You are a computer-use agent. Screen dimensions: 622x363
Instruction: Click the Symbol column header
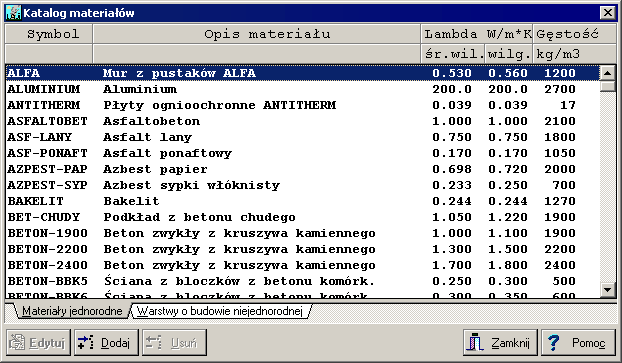pyautogui.click(x=49, y=34)
